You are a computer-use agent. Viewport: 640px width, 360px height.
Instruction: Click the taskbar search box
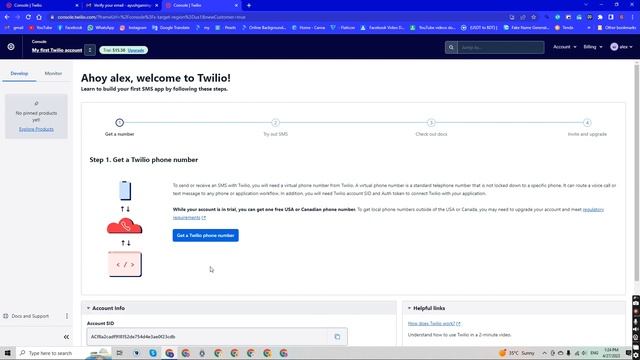tap(63, 353)
